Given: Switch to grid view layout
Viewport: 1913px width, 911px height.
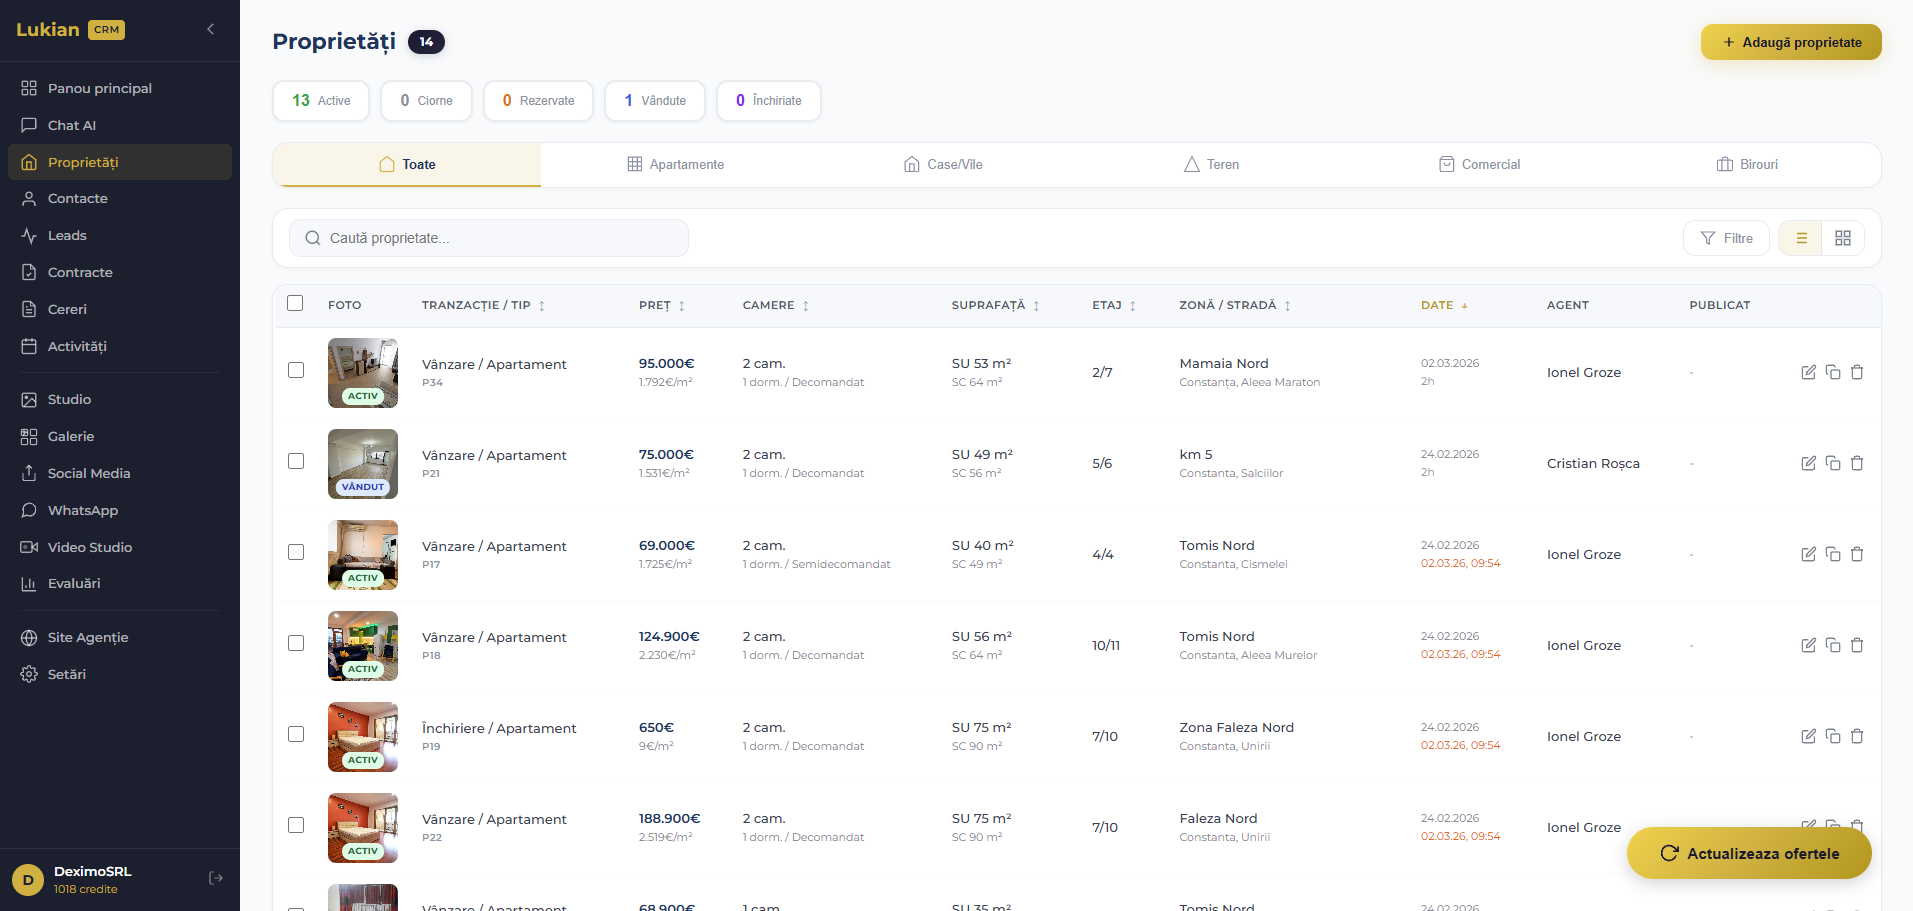Looking at the screenshot, I should [x=1842, y=238].
